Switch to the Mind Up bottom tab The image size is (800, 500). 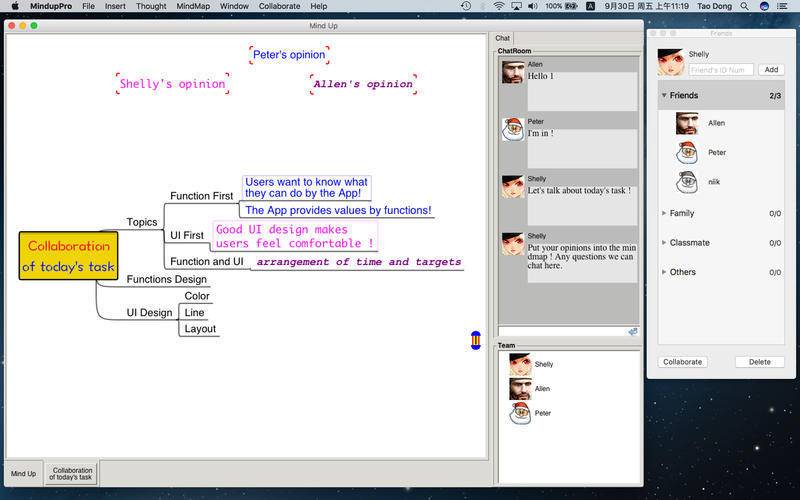23,473
